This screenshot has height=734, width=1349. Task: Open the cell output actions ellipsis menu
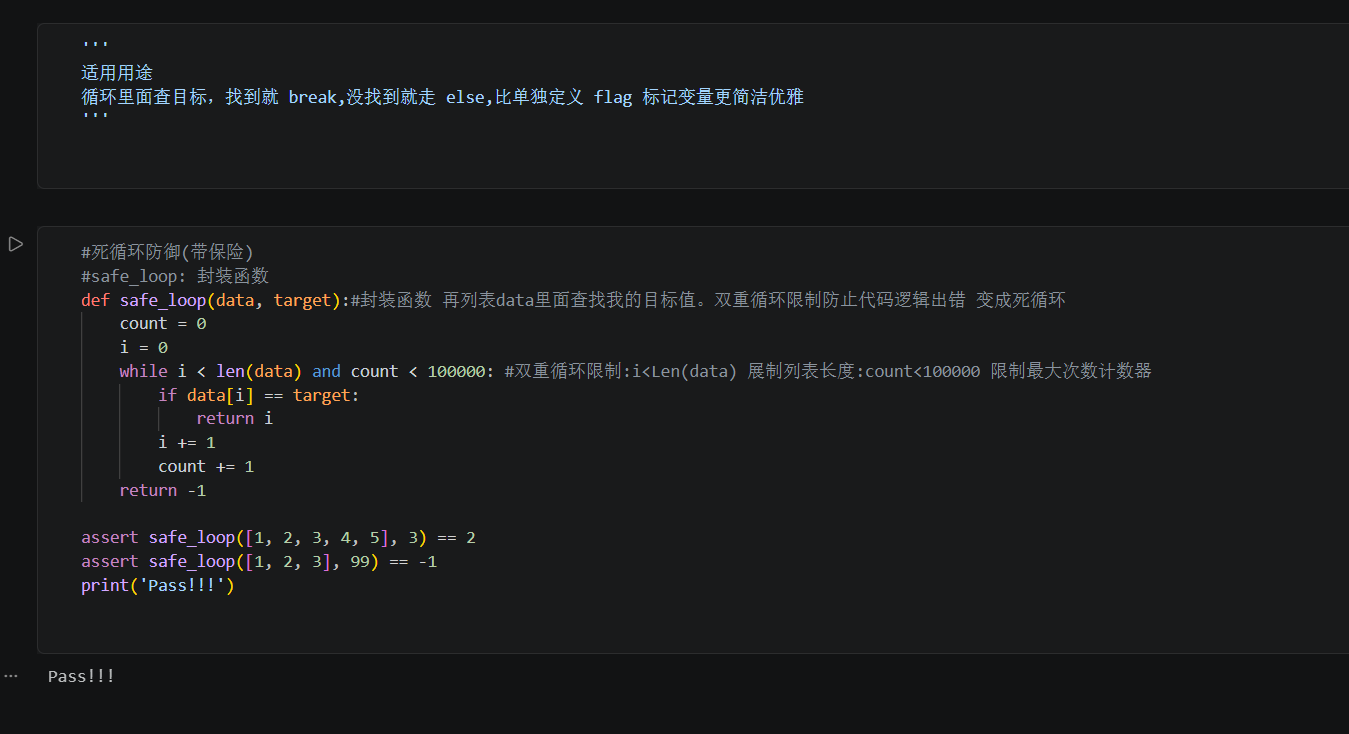click(11, 676)
